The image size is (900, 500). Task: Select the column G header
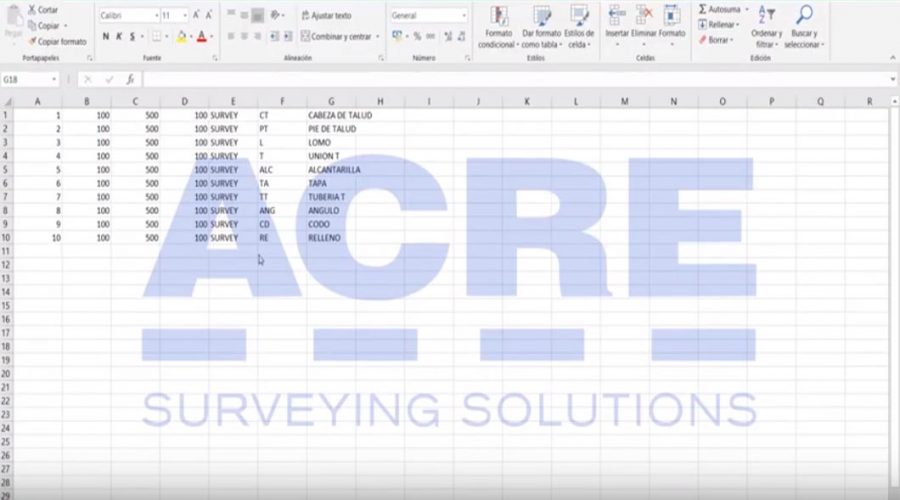(x=331, y=101)
